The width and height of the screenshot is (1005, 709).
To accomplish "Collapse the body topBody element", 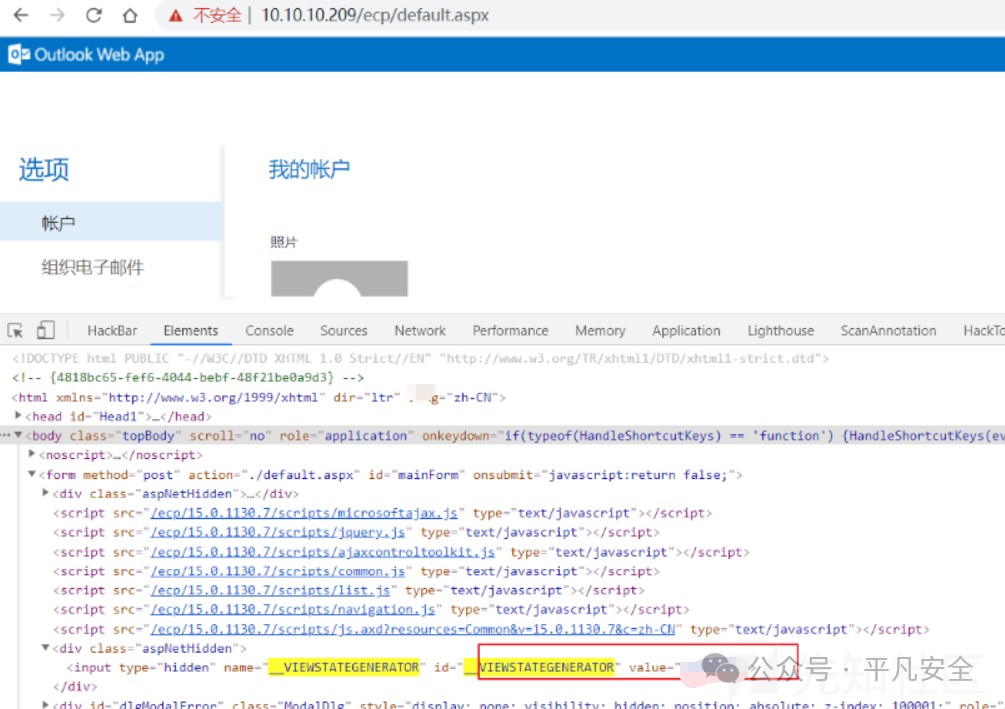I will point(19,435).
